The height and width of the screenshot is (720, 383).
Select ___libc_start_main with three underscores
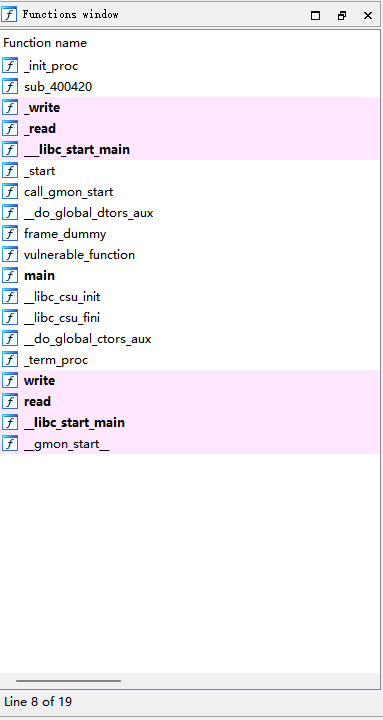point(77,150)
